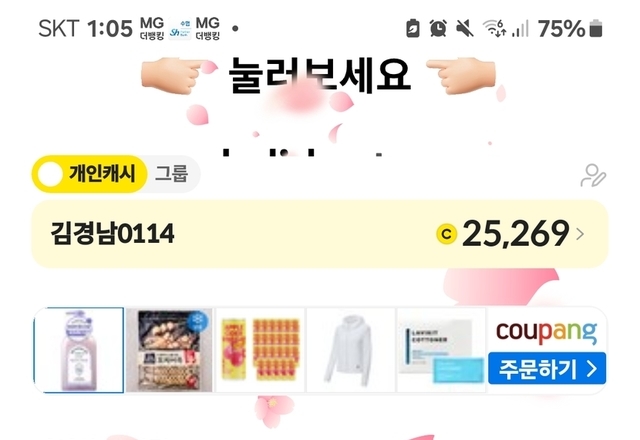
Task: Tap the muted sound status icon
Action: (x=464, y=29)
